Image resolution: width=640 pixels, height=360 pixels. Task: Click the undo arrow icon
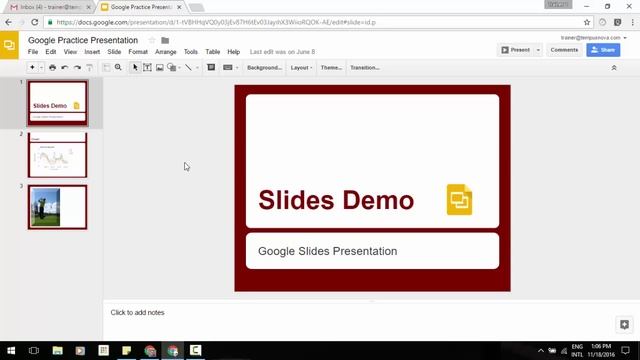pyautogui.click(x=64, y=68)
